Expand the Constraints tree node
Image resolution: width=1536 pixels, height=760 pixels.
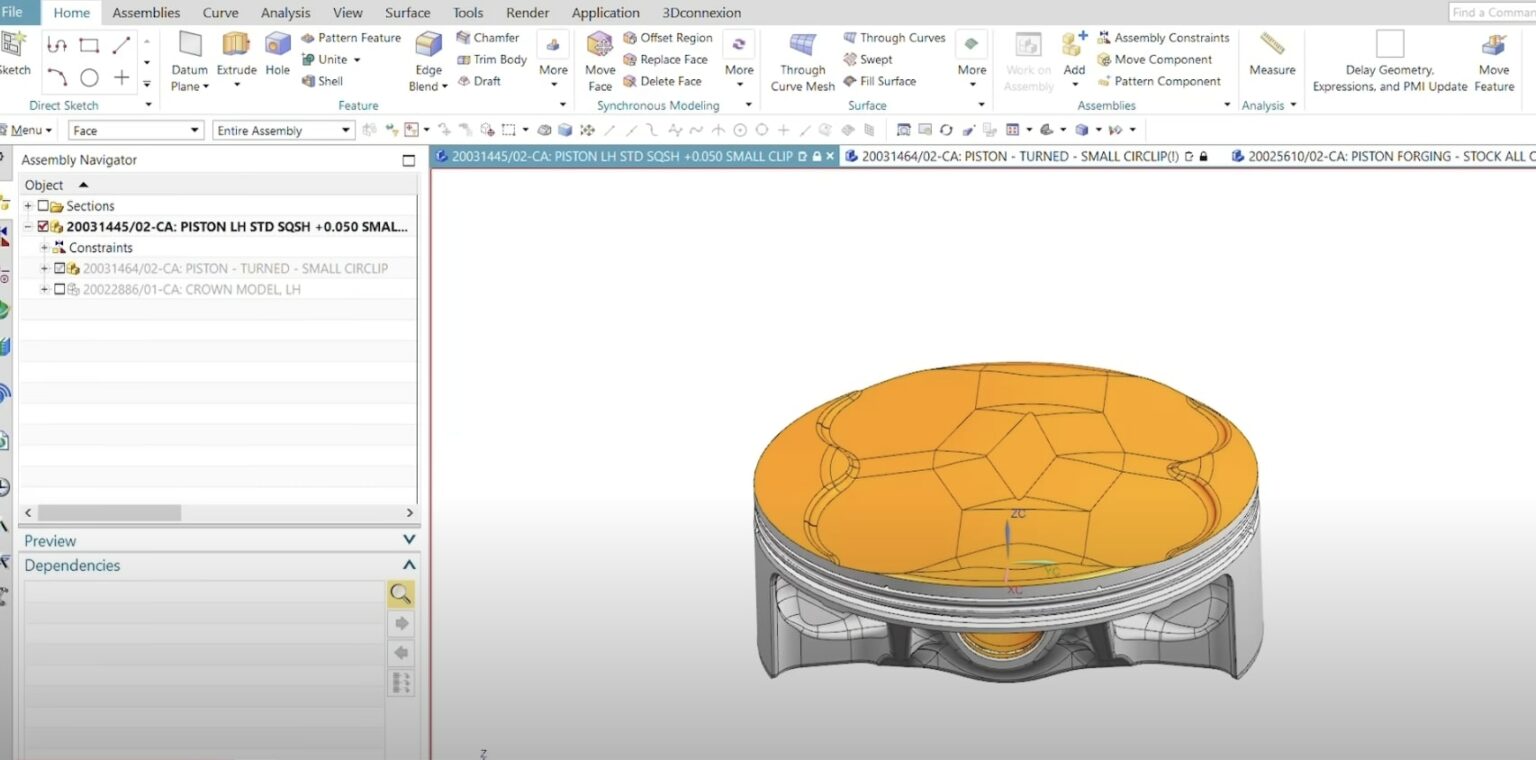point(44,248)
